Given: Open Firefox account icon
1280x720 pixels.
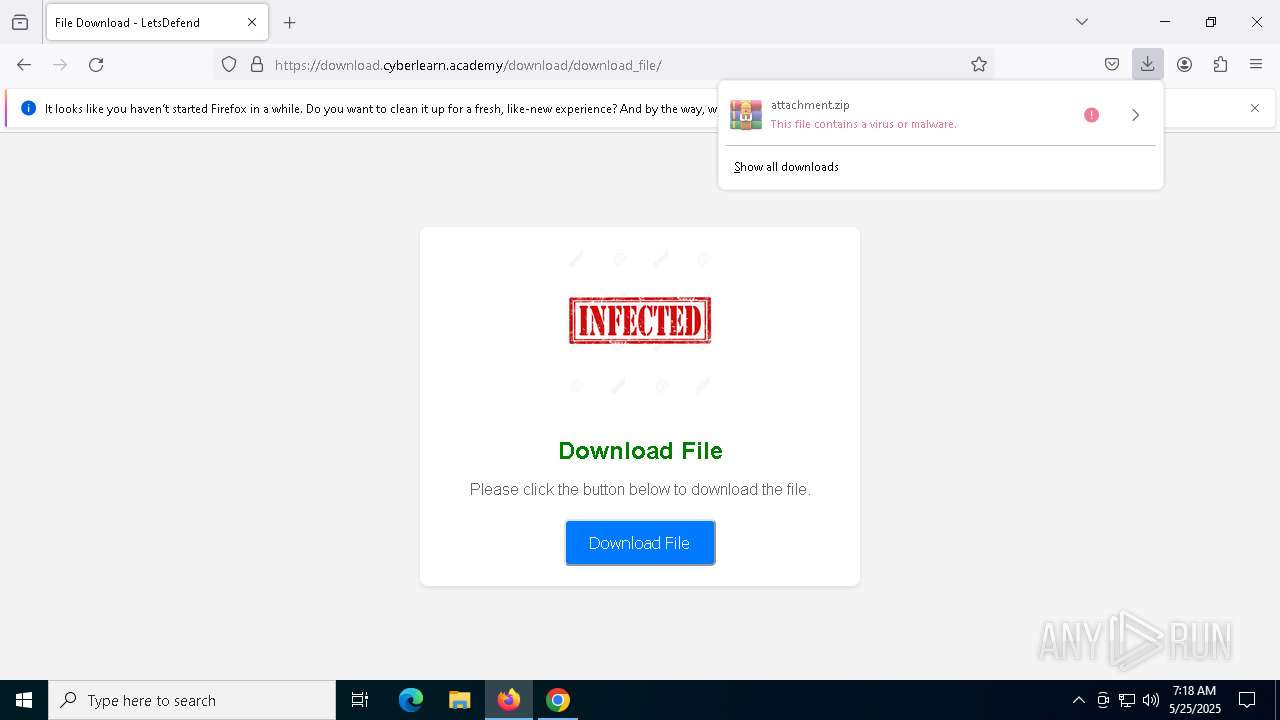Looking at the screenshot, I should [x=1184, y=65].
